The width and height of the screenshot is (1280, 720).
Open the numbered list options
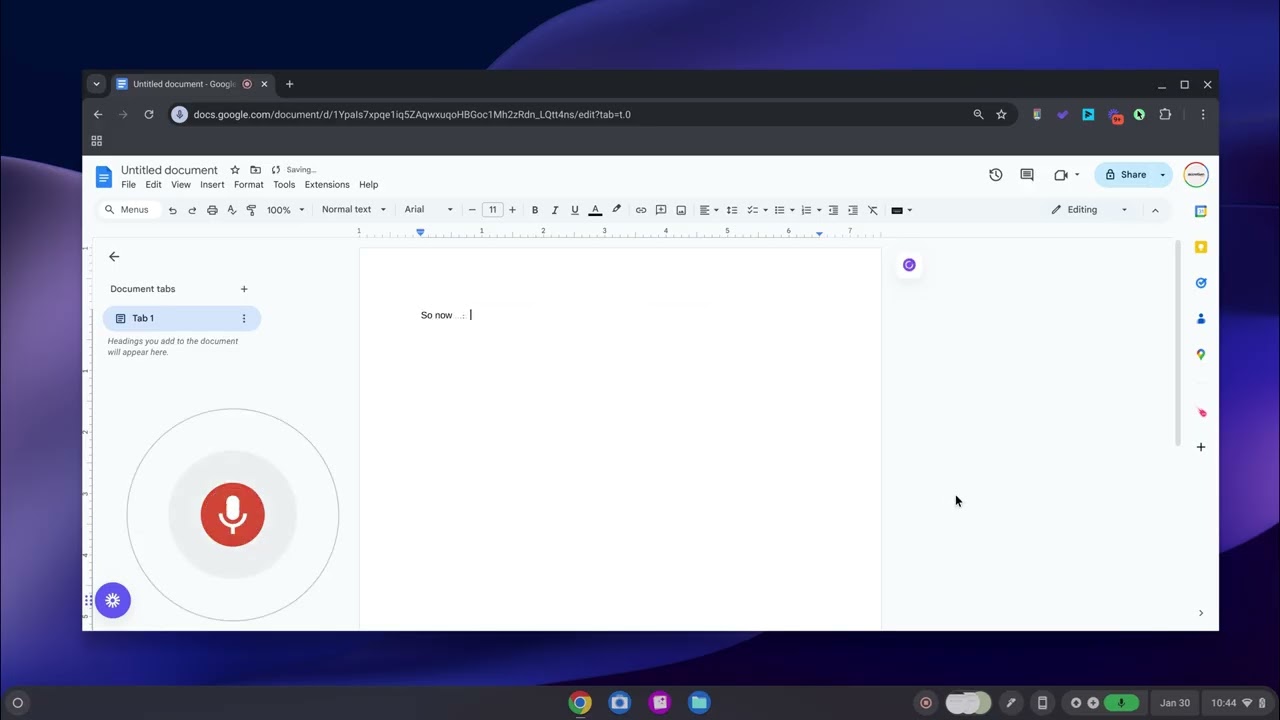(x=819, y=210)
